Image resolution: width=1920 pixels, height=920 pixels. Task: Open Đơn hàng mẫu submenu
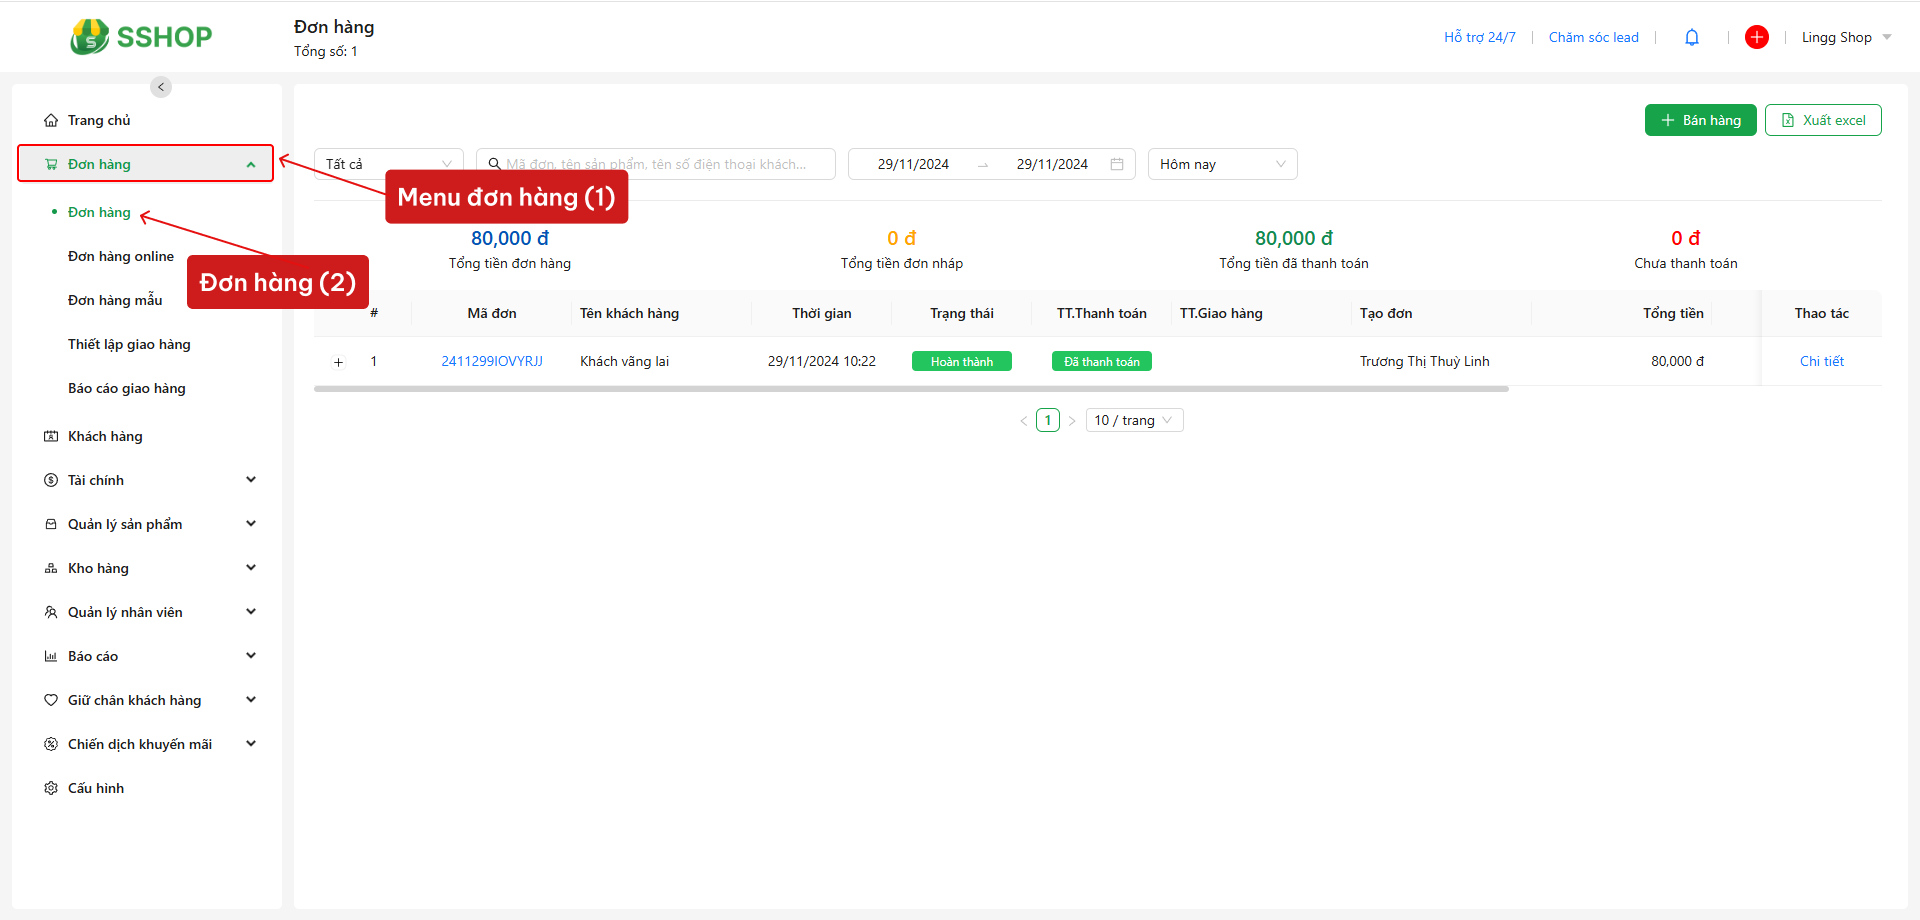(115, 300)
